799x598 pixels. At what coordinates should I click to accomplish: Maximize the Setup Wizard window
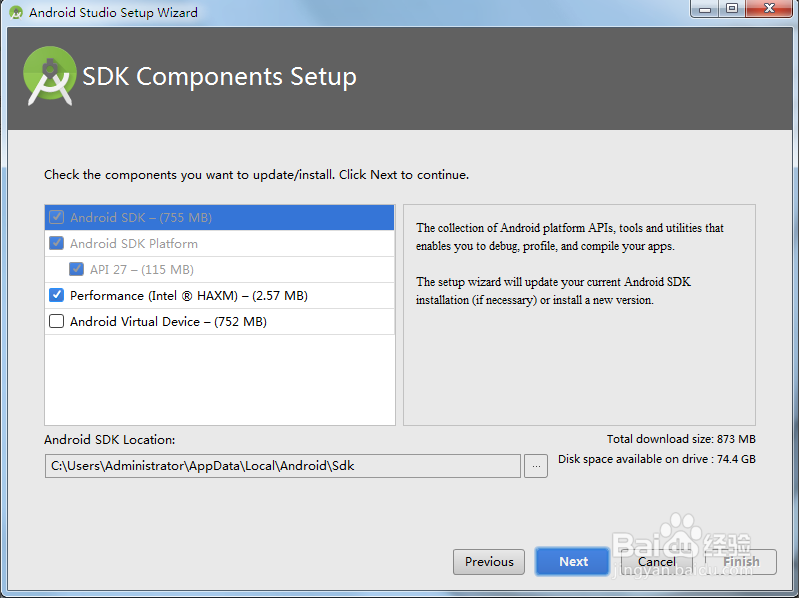click(732, 10)
